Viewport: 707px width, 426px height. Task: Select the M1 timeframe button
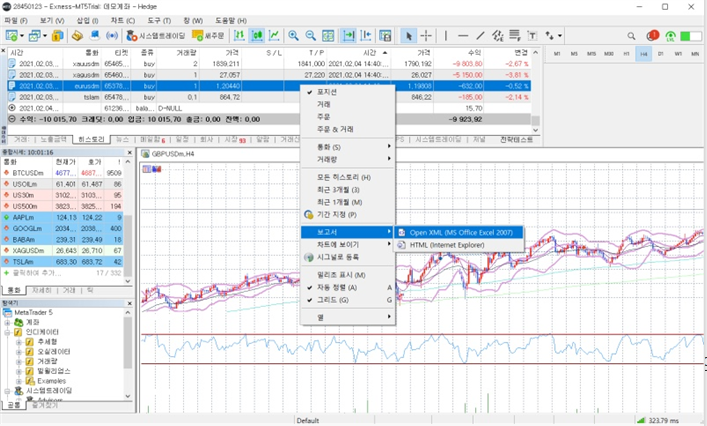557,54
